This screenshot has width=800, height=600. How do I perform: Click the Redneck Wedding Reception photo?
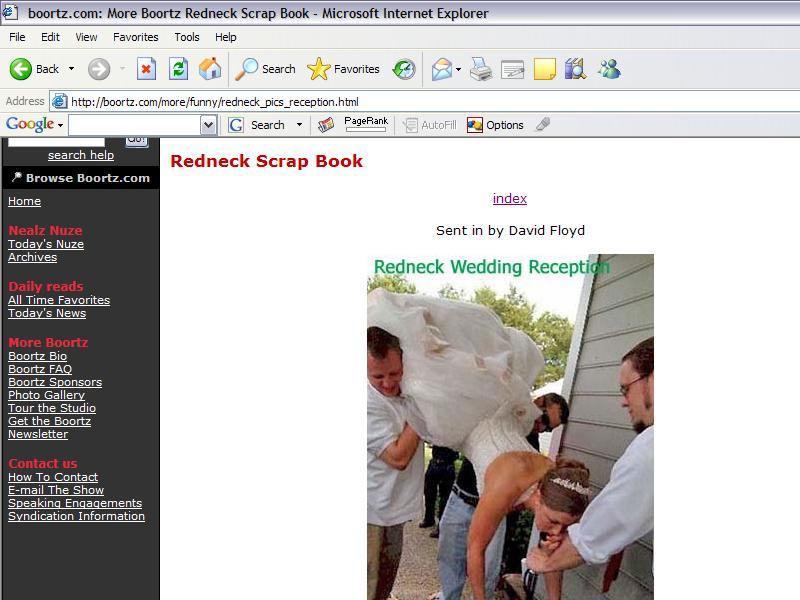(x=510, y=430)
